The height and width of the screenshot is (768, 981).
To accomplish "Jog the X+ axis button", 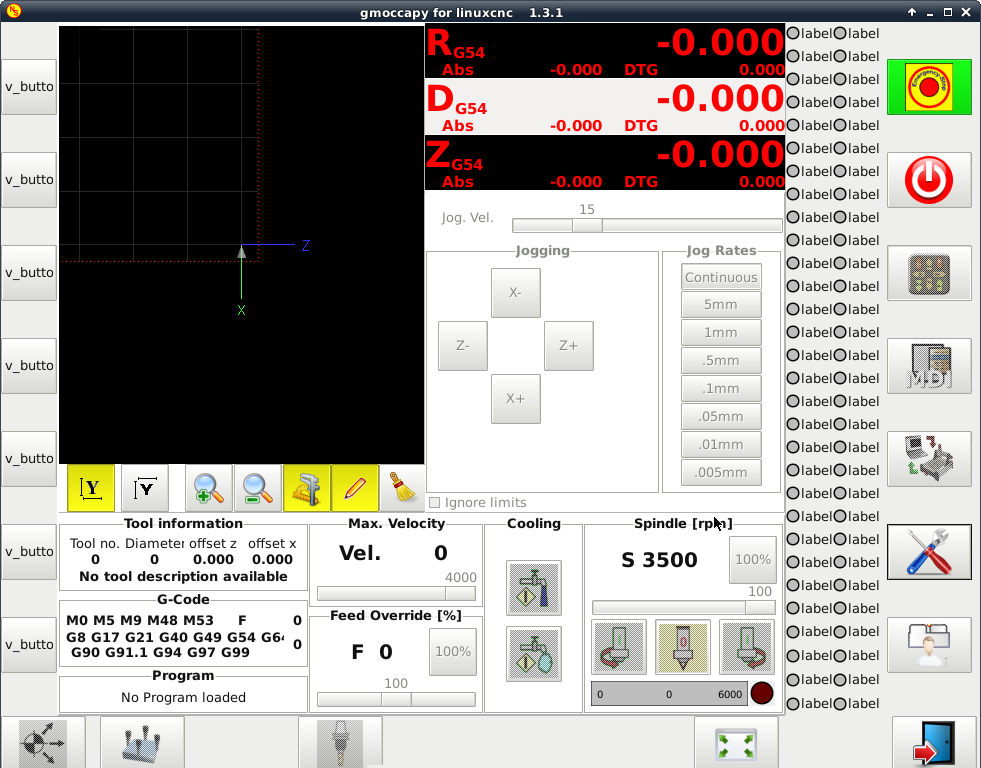I will pyautogui.click(x=516, y=399).
